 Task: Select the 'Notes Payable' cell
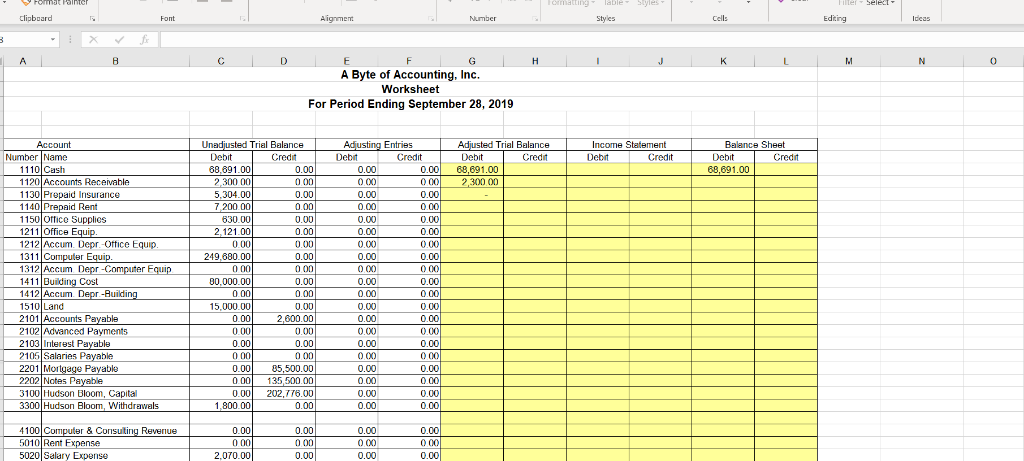click(x=116, y=381)
